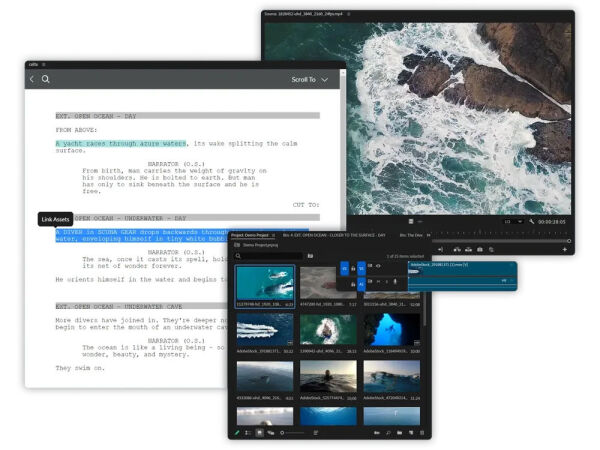The image size is (600, 450).
Task: Click the drag video only icon
Action: point(411,221)
